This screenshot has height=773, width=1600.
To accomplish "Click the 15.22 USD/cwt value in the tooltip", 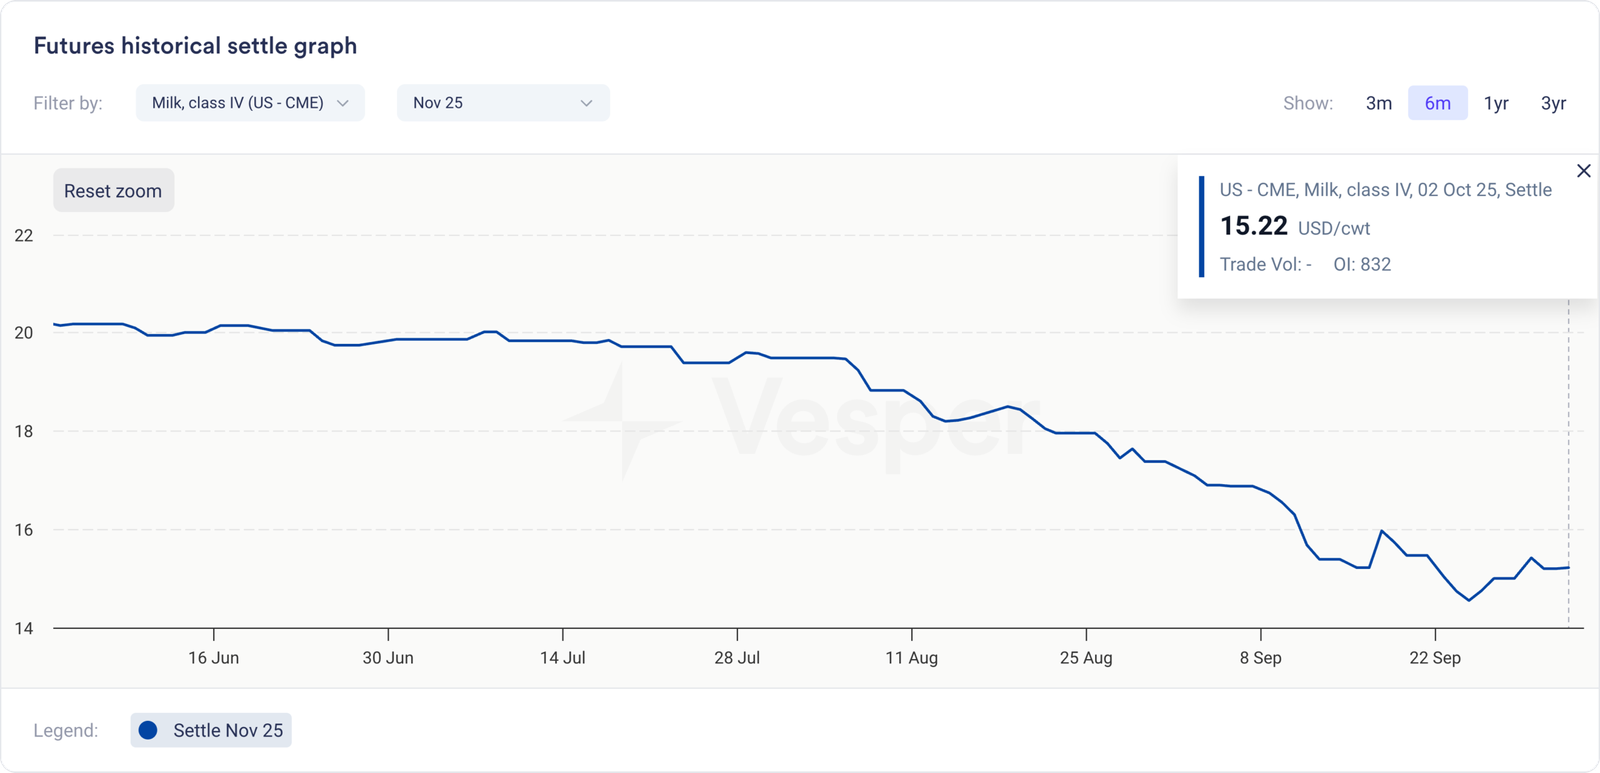I will 1294,227.
